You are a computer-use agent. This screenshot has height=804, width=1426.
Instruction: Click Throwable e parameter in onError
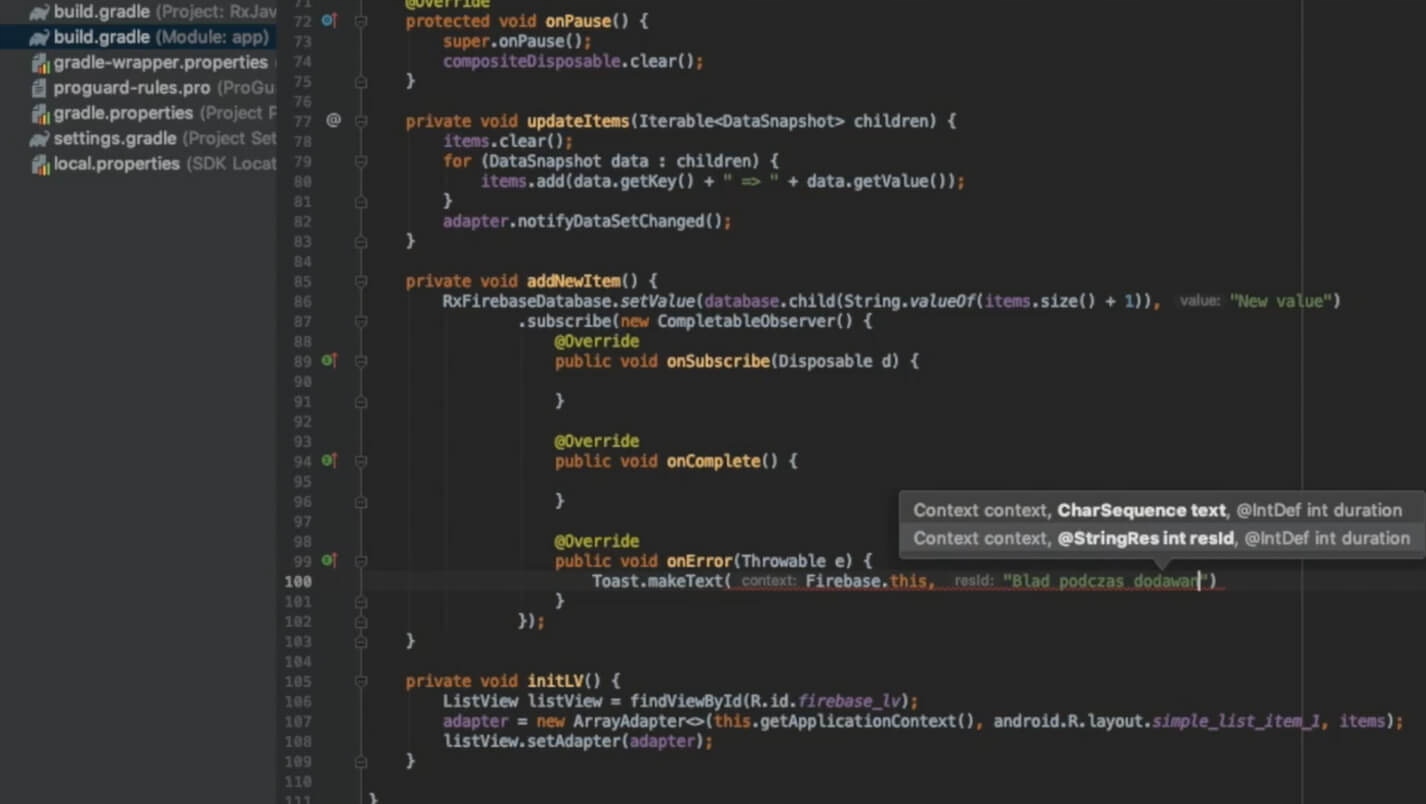[x=797, y=561]
